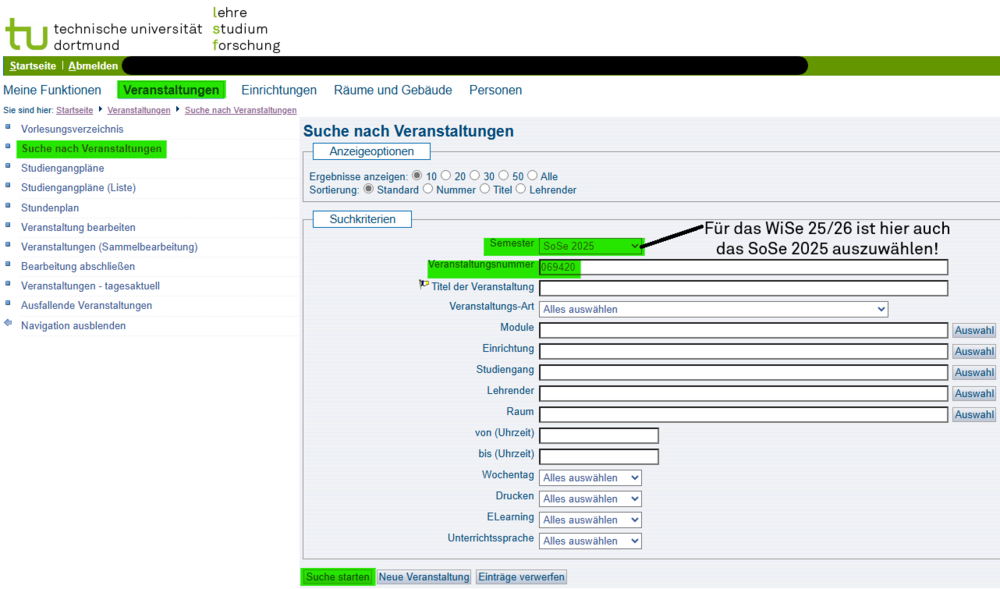Open Studiengangpläne in sidebar
The height and width of the screenshot is (589, 1000).
[x=62, y=168]
